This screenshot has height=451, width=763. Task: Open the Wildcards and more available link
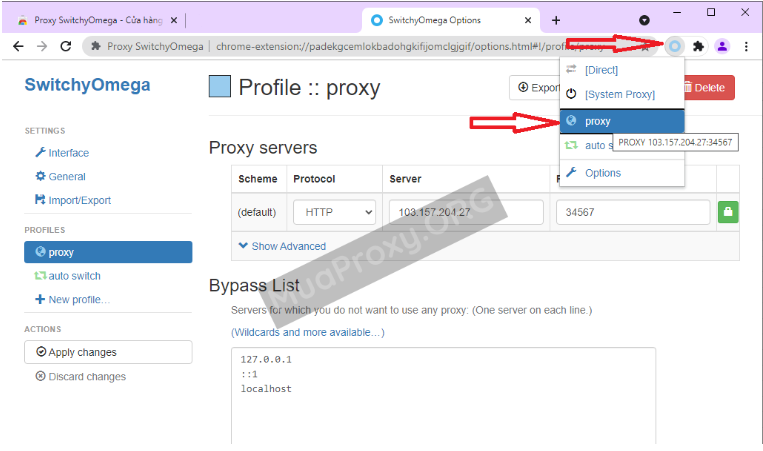[308, 332]
